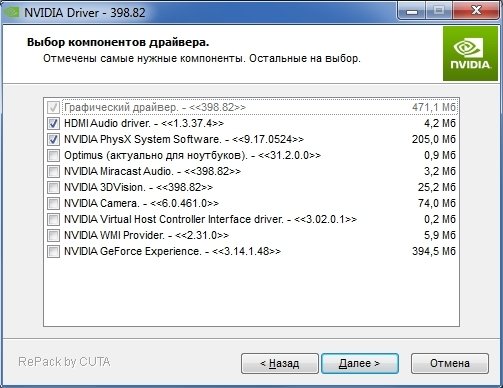The width and height of the screenshot is (503, 388).
Task: Click the 5,9 Мб size value
Action: pyautogui.click(x=440, y=235)
